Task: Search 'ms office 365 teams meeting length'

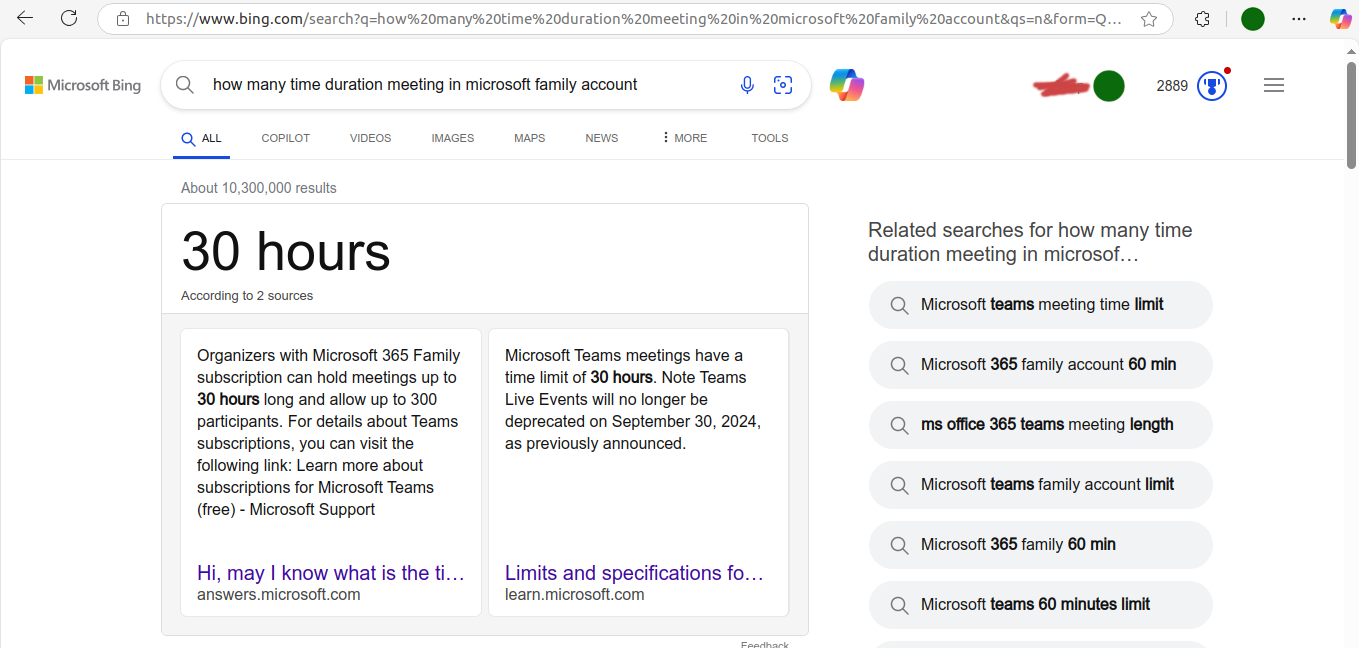Action: (1041, 425)
